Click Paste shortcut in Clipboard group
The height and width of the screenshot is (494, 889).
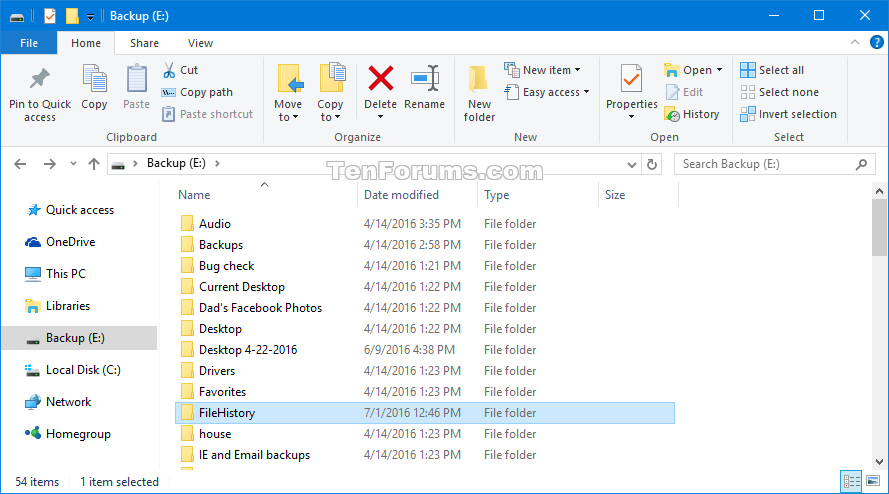pyautogui.click(x=208, y=114)
